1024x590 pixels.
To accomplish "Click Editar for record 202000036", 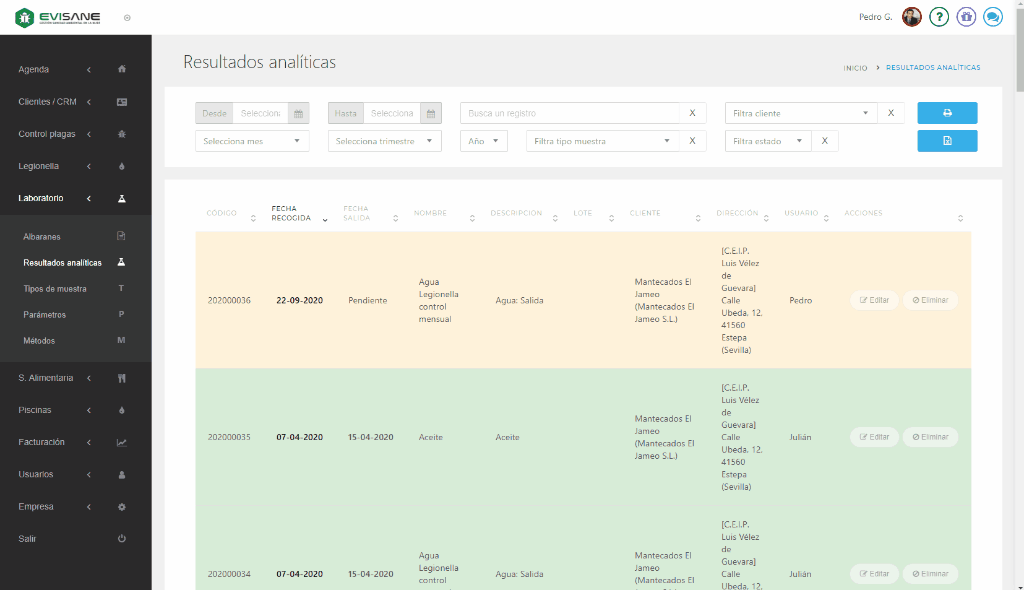I will 873,300.
